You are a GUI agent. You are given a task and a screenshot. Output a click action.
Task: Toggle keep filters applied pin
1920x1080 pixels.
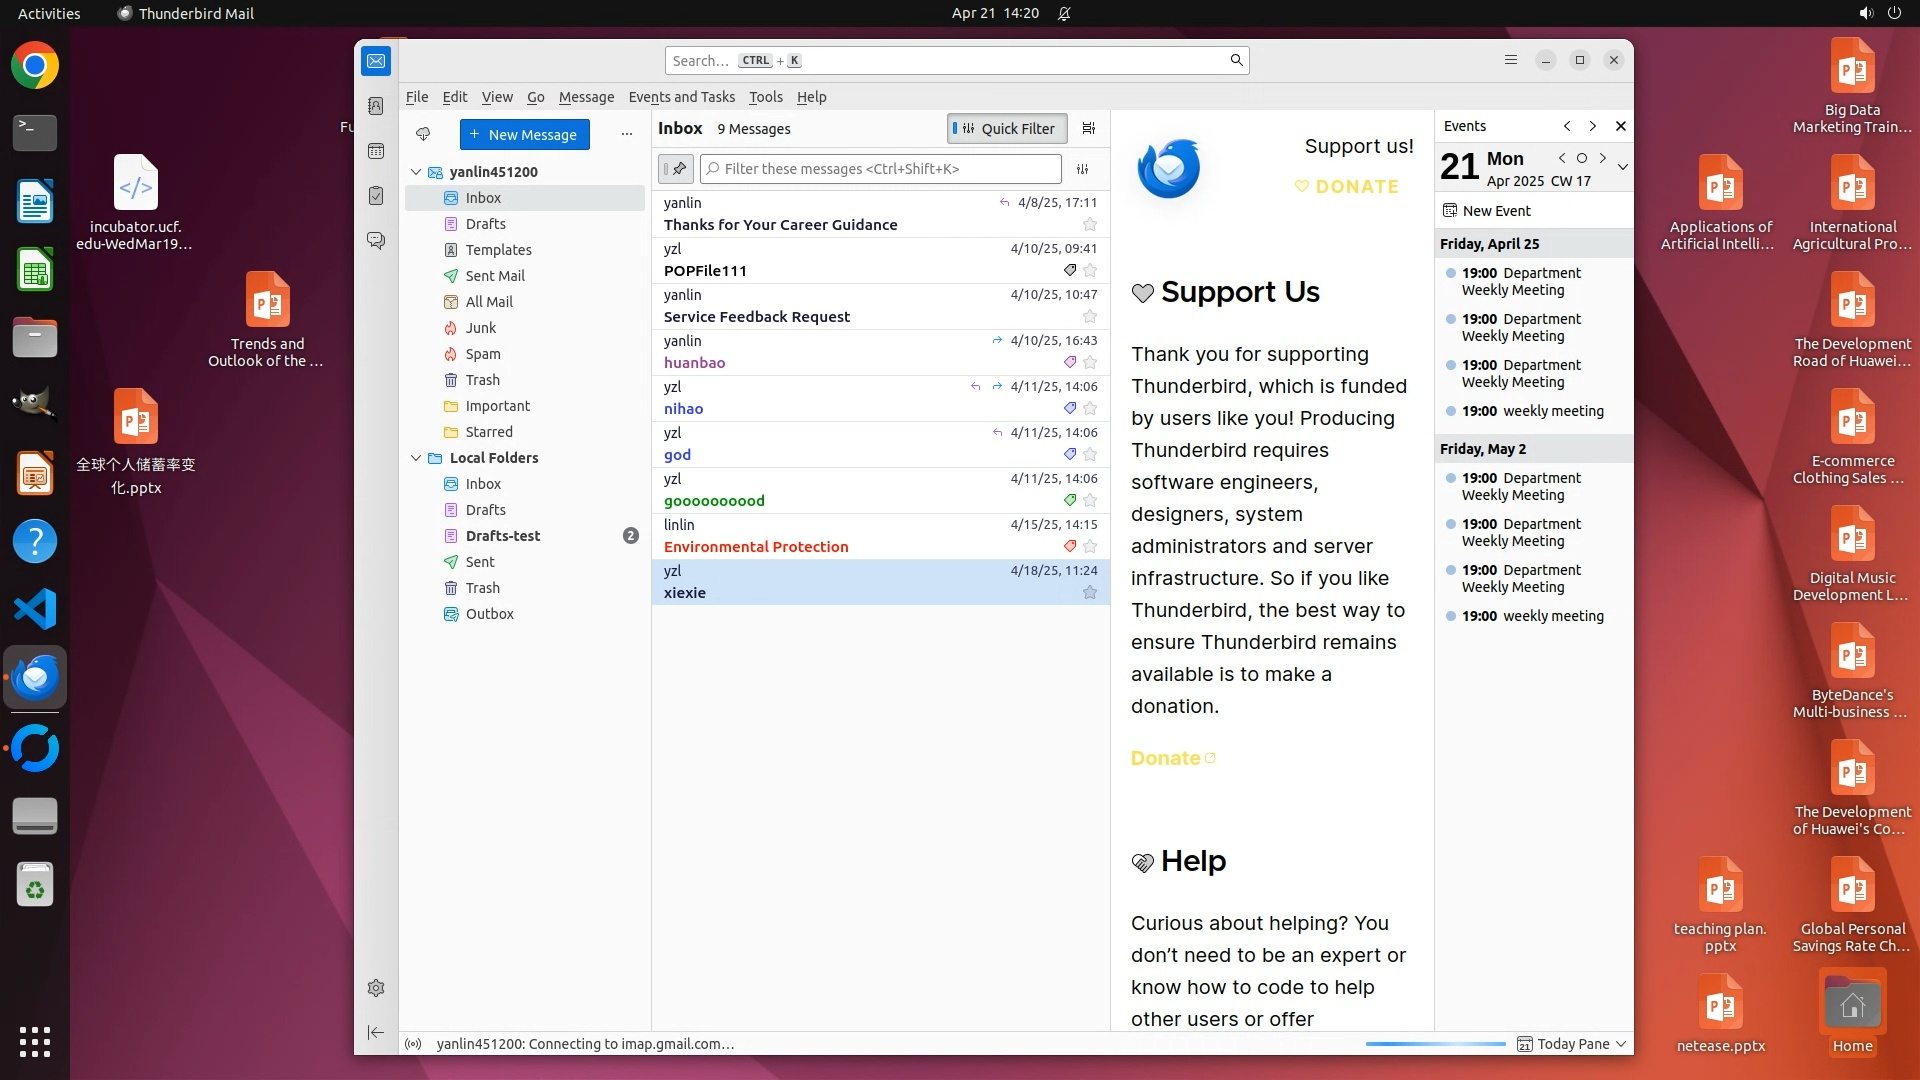tap(676, 169)
